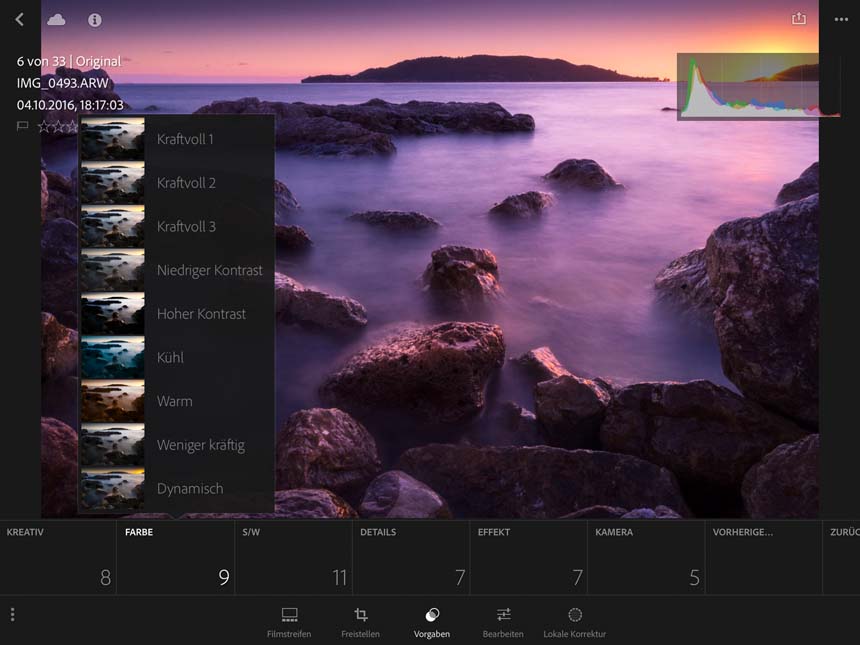Click the histogram overlay

pyautogui.click(x=747, y=86)
